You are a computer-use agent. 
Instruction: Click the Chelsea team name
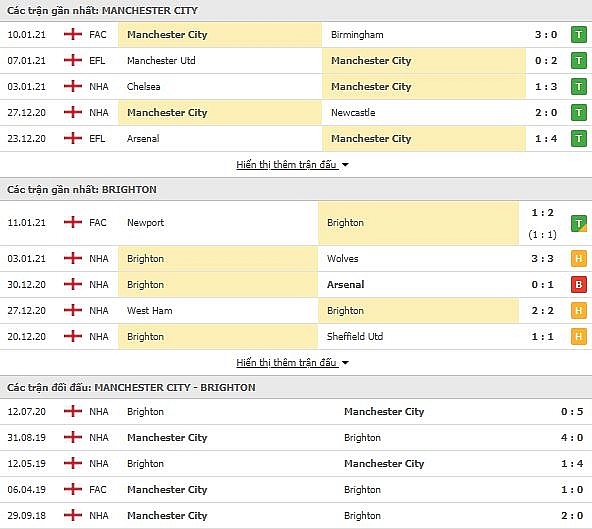143,86
